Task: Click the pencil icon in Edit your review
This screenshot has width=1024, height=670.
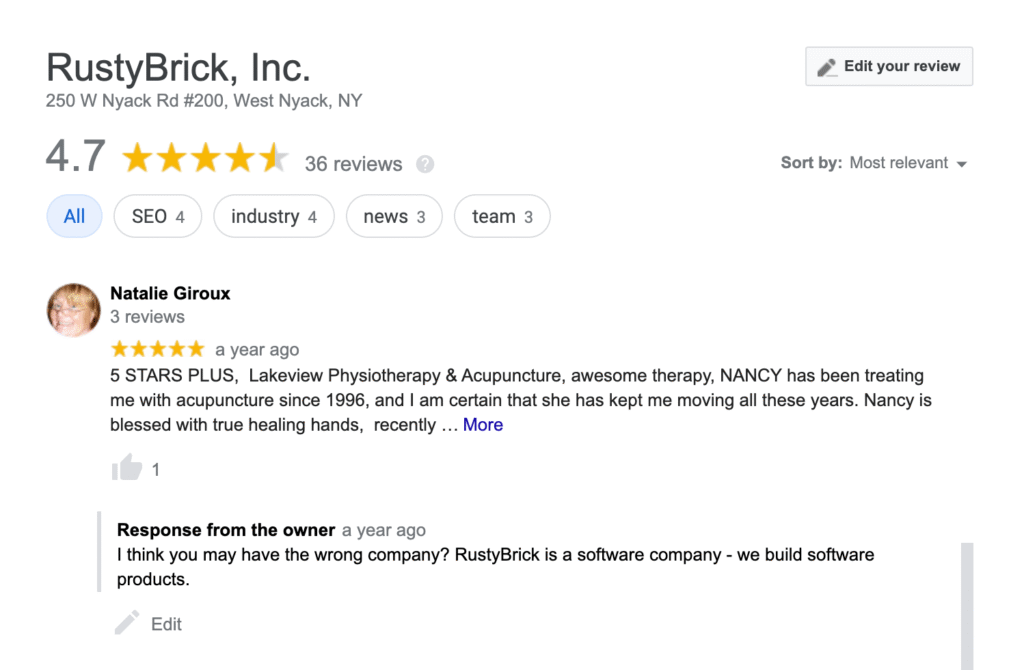Action: (x=826, y=67)
